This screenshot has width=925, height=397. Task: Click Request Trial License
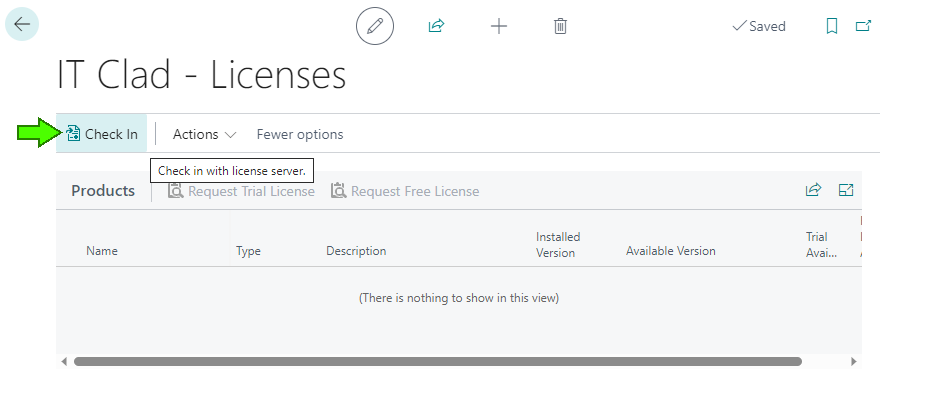pyautogui.click(x=241, y=191)
